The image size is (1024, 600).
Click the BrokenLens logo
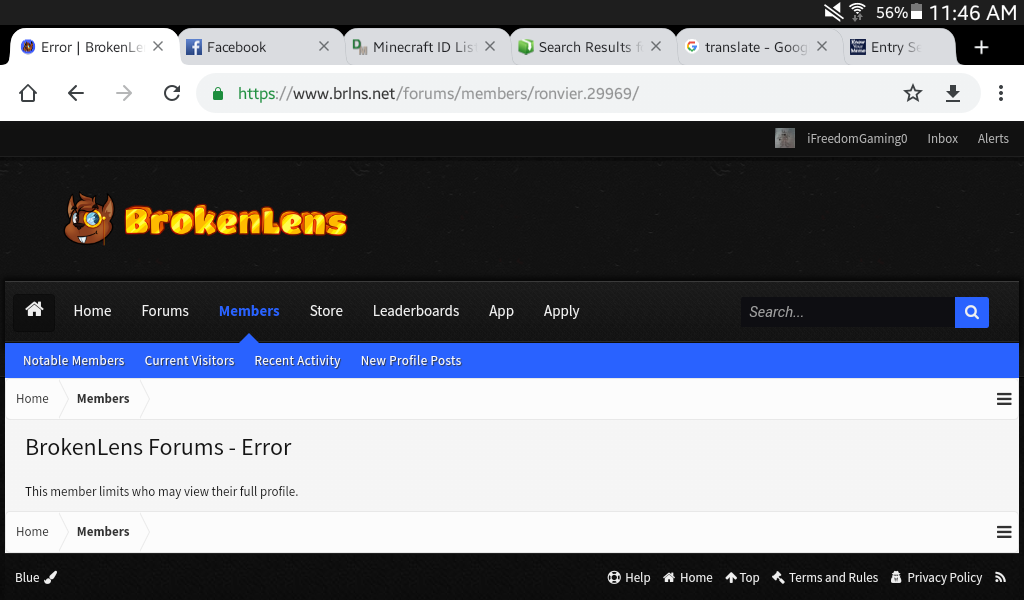pyautogui.click(x=206, y=220)
